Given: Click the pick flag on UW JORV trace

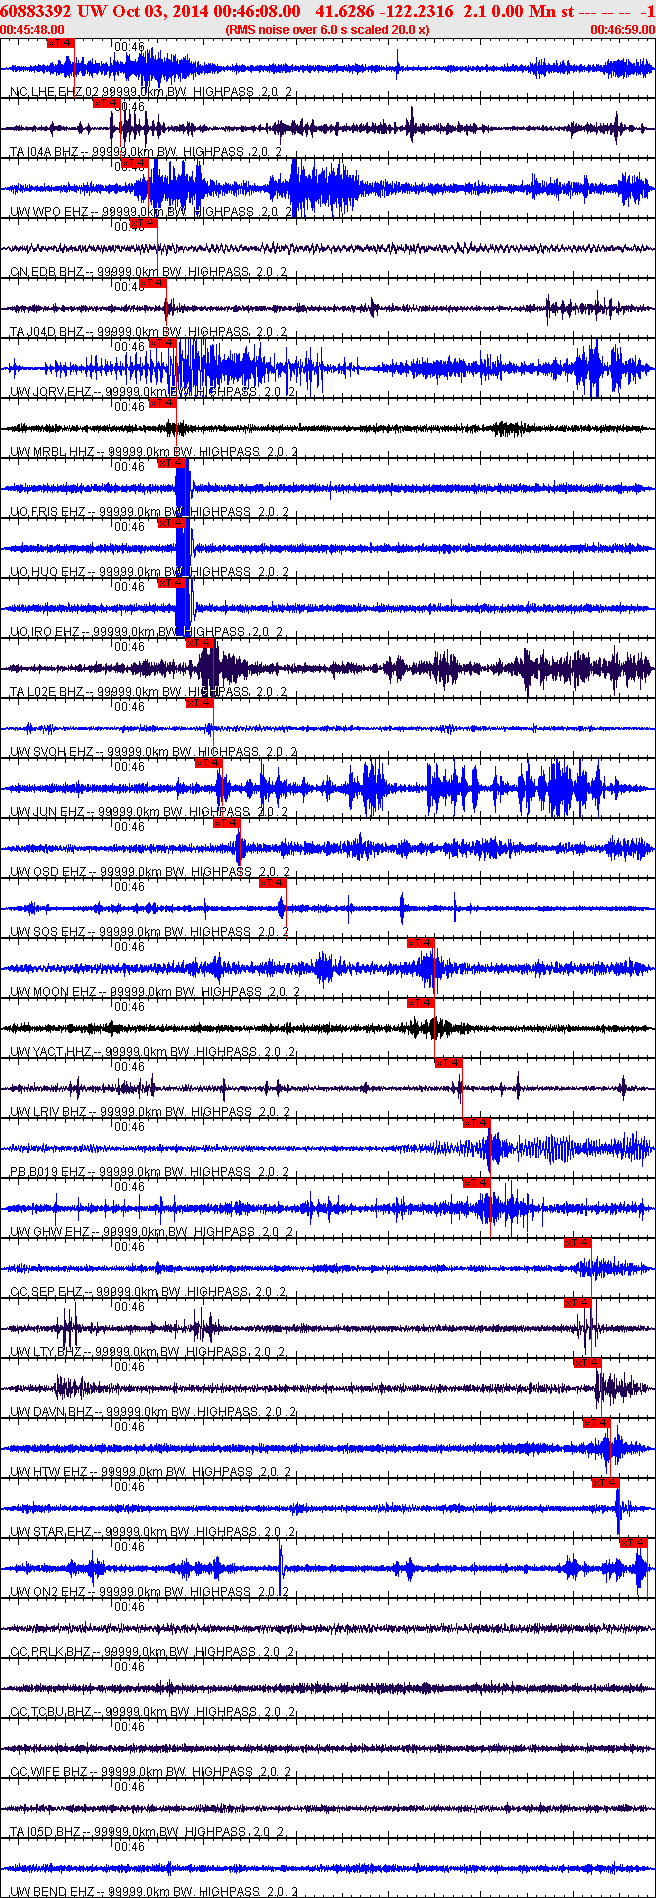Looking at the screenshot, I should click(x=162, y=343).
